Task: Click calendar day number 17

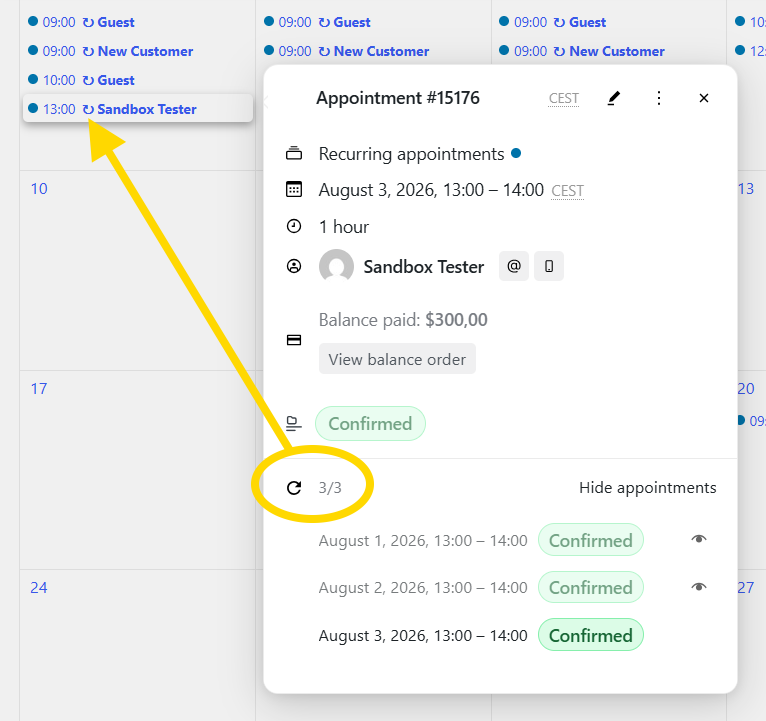Action: pyautogui.click(x=39, y=388)
